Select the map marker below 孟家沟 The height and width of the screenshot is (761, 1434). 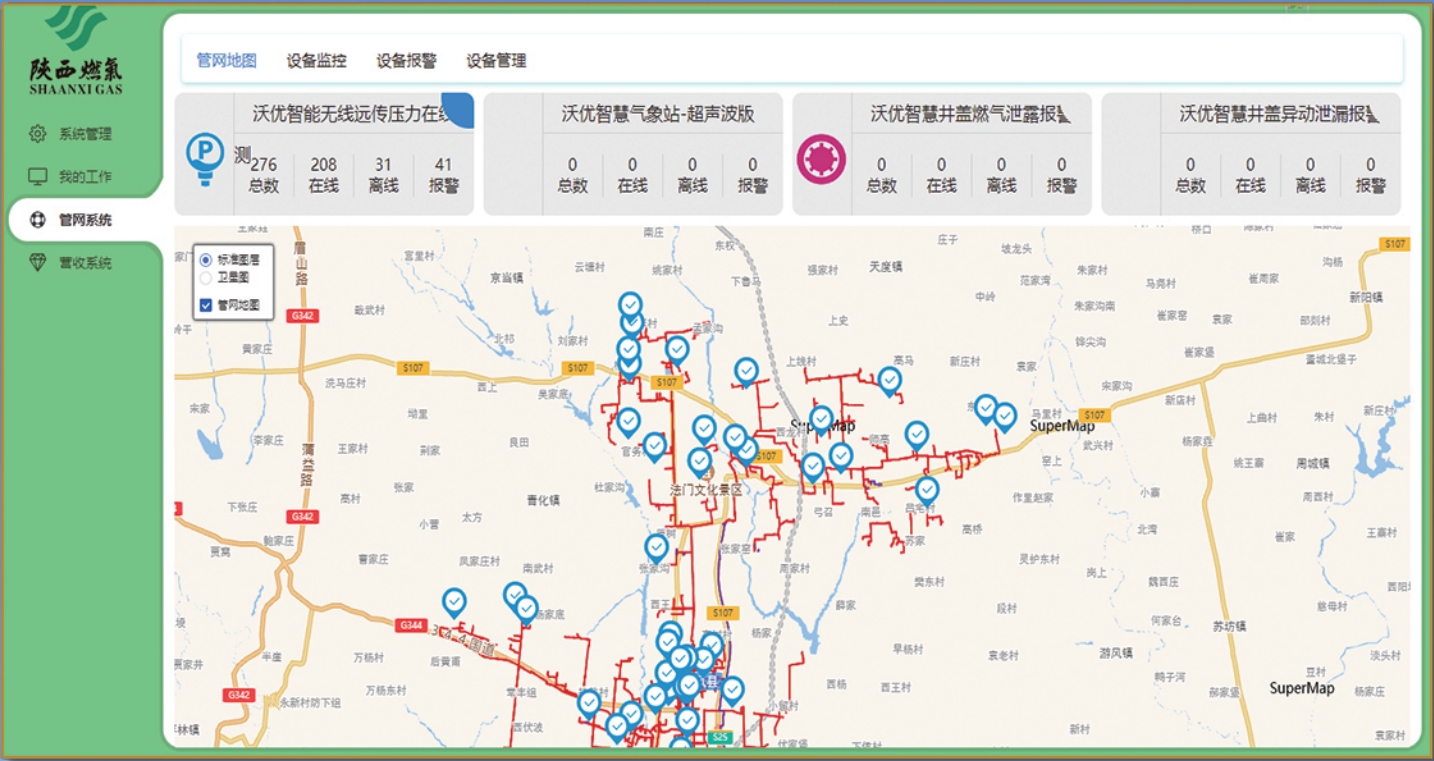[677, 351]
